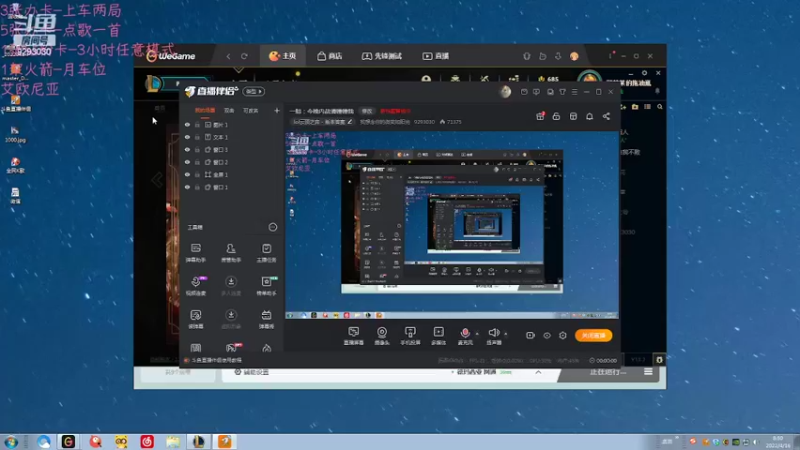This screenshot has height=450, width=800.
Task: Open WeGame 商店 tab
Action: point(330,56)
